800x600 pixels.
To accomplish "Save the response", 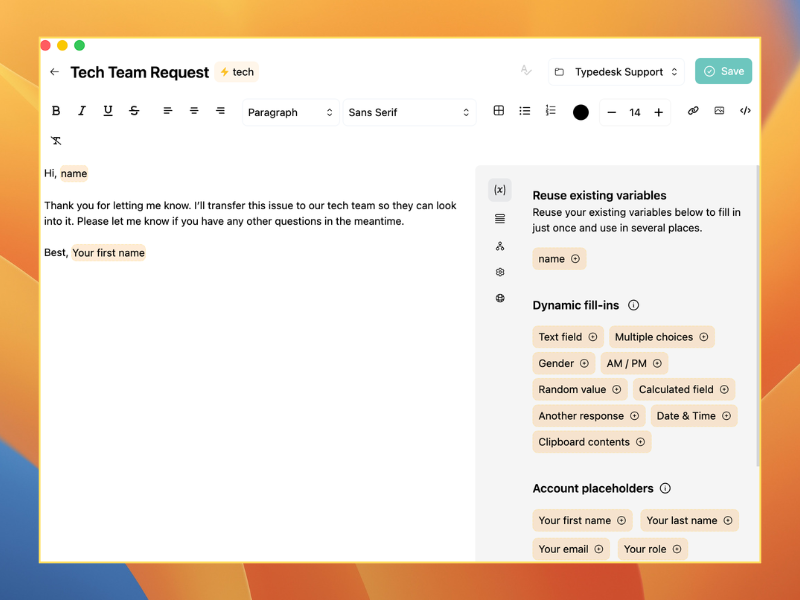I will point(723,71).
